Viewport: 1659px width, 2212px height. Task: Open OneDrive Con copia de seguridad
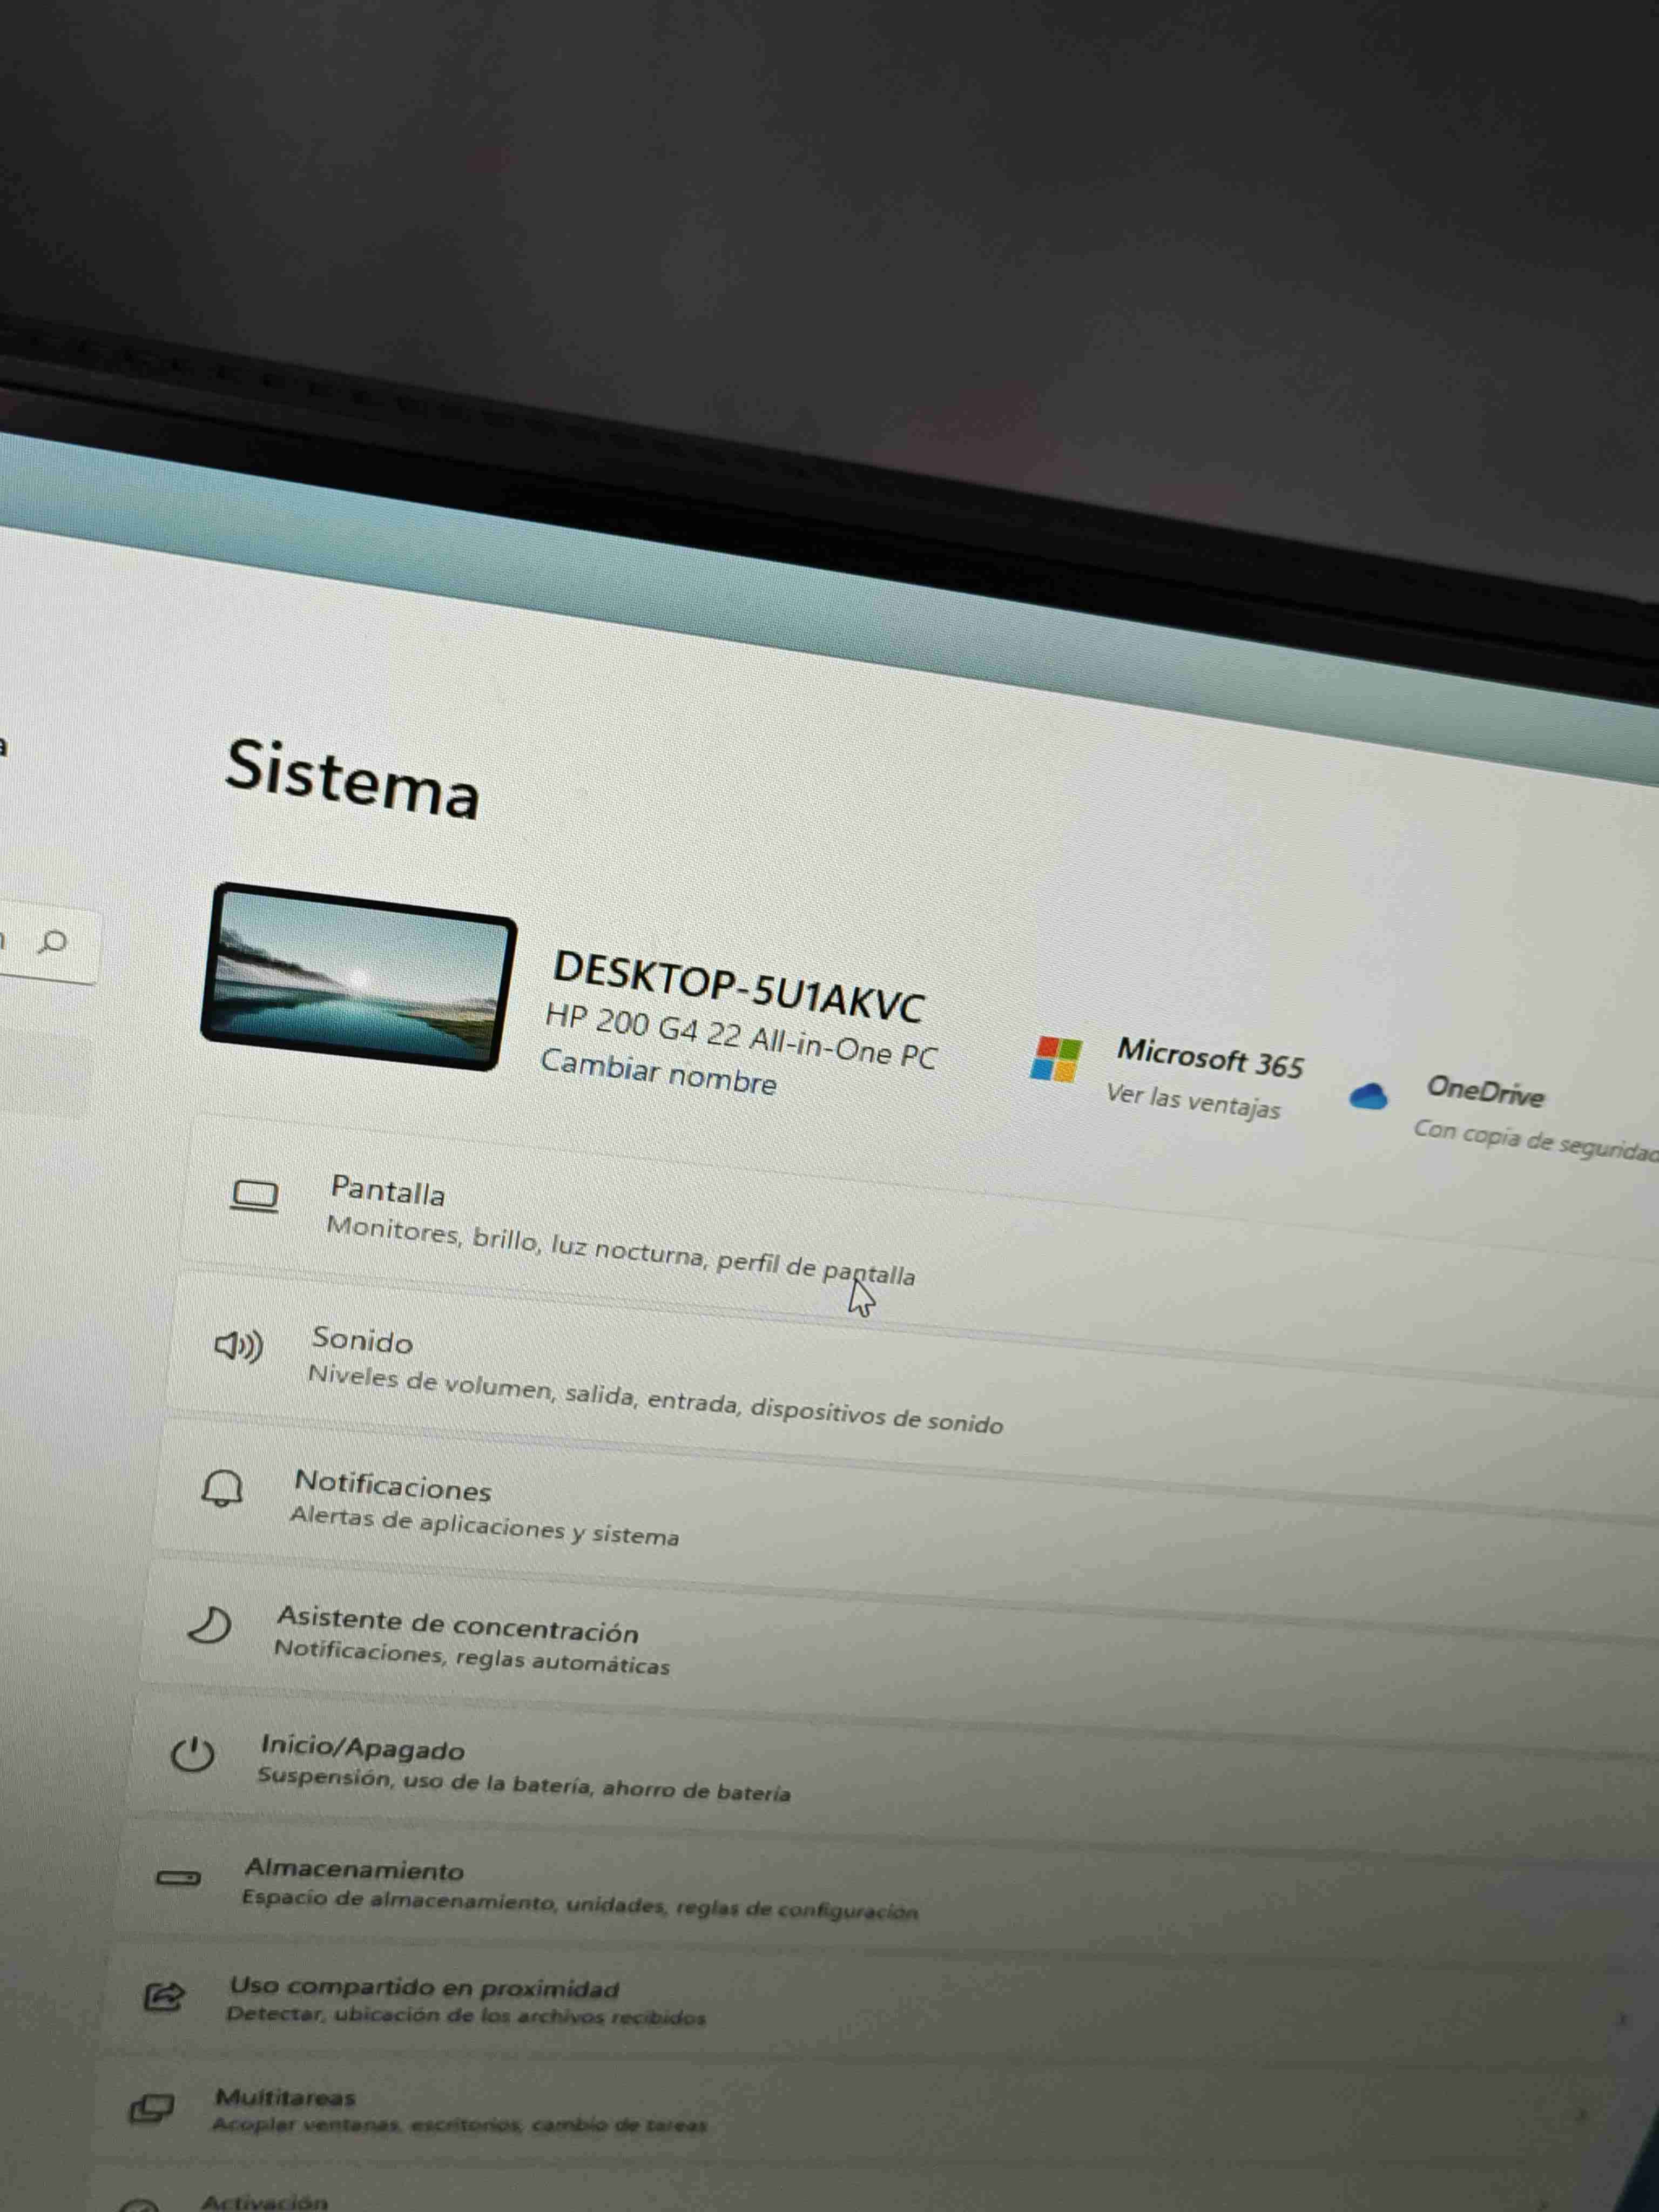[1536, 1141]
